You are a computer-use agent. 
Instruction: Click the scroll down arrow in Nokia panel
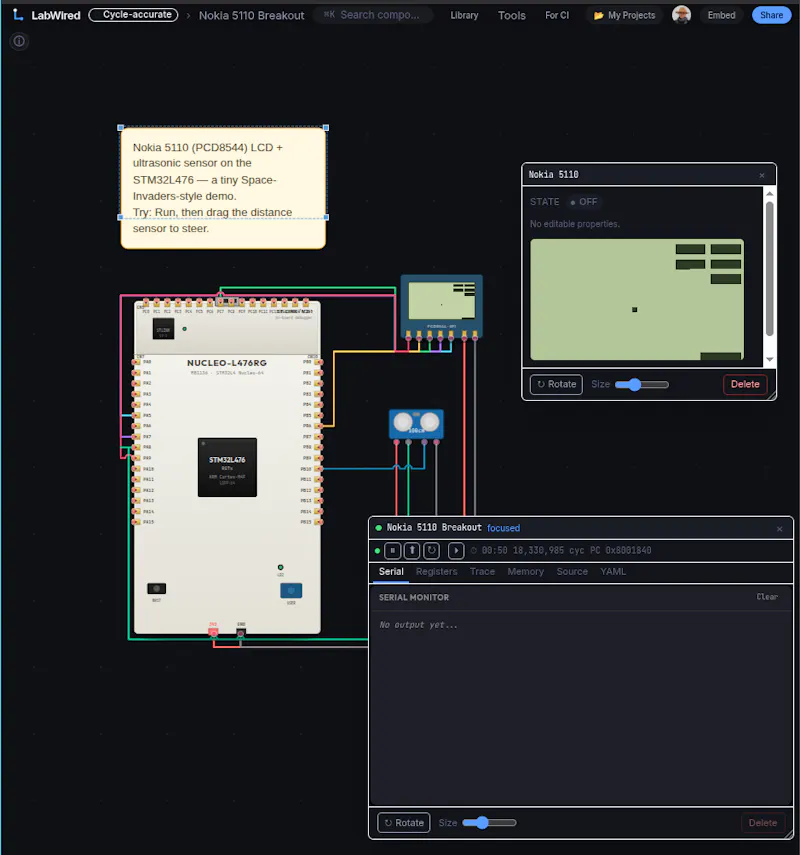tap(769, 359)
